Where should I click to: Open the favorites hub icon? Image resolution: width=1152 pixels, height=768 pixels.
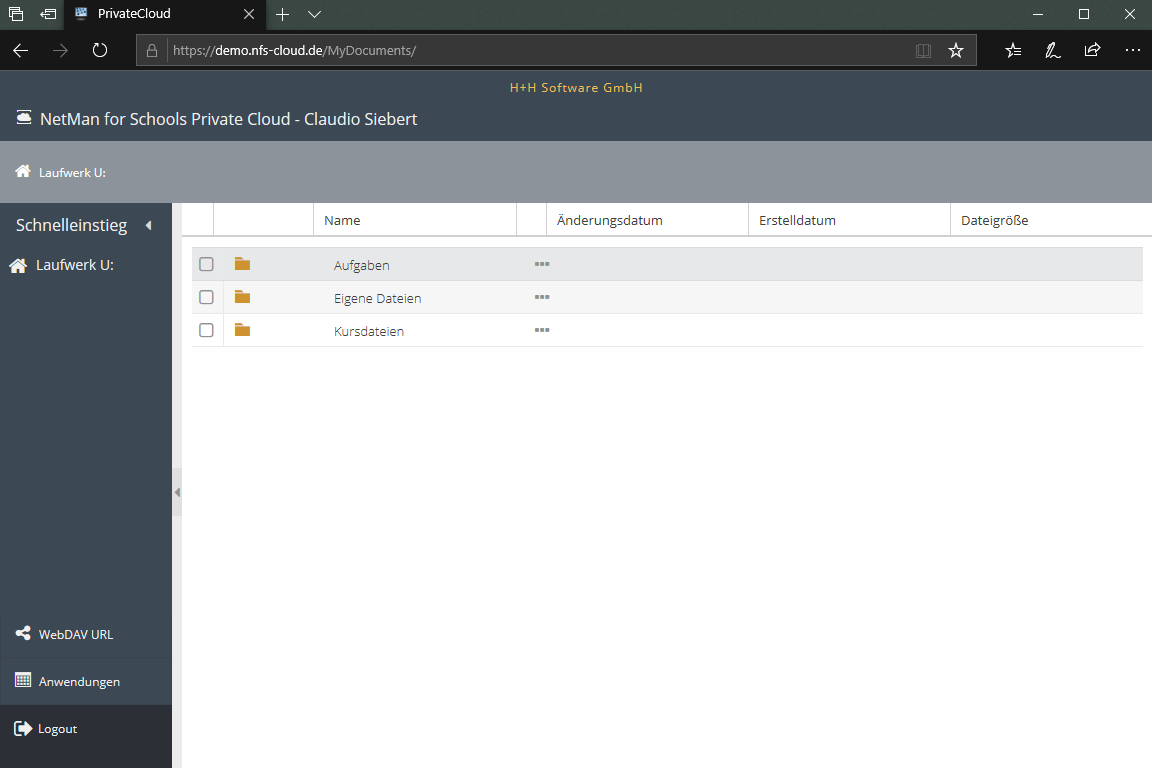click(1013, 50)
